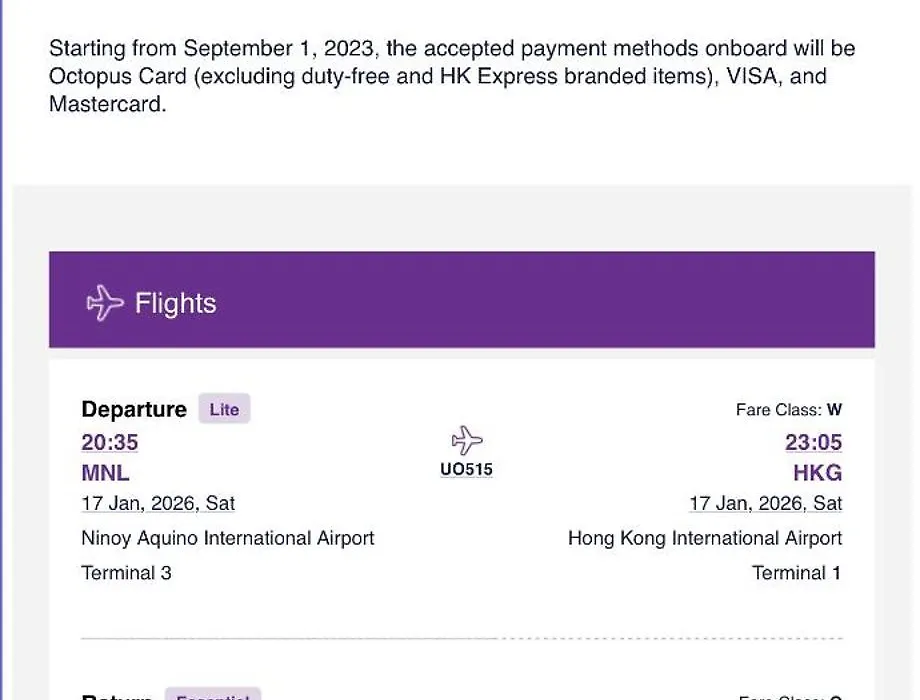Click Ninoy Aquino International Airport text
This screenshot has width=920, height=700.
click(x=228, y=538)
